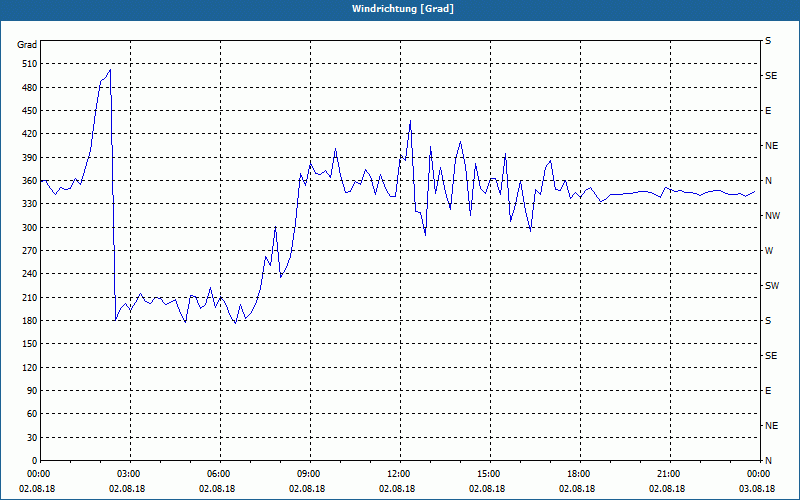Select the 330 y-axis value
The width and height of the screenshot is (800, 500).
tap(30, 204)
